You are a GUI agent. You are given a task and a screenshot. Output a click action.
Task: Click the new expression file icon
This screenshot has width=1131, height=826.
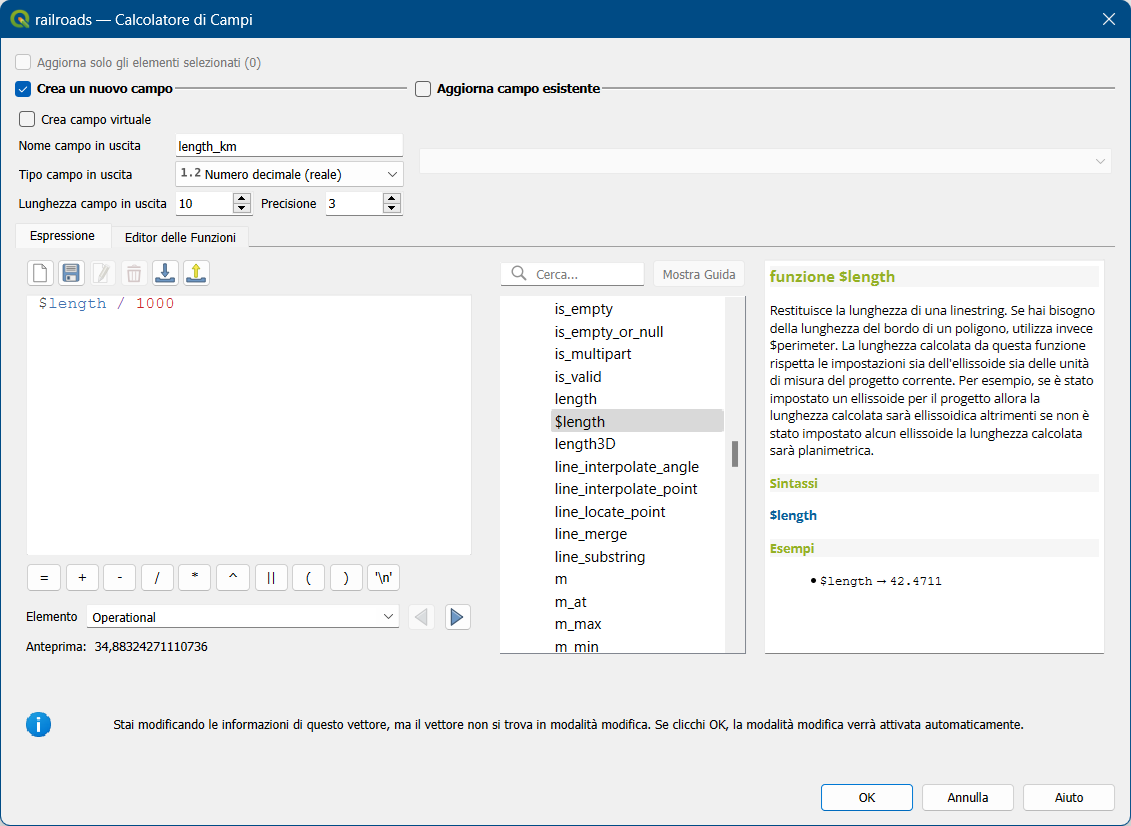(40, 273)
